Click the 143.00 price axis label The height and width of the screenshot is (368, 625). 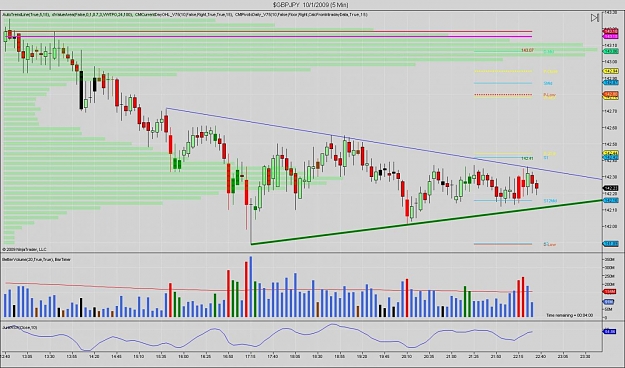611,62
